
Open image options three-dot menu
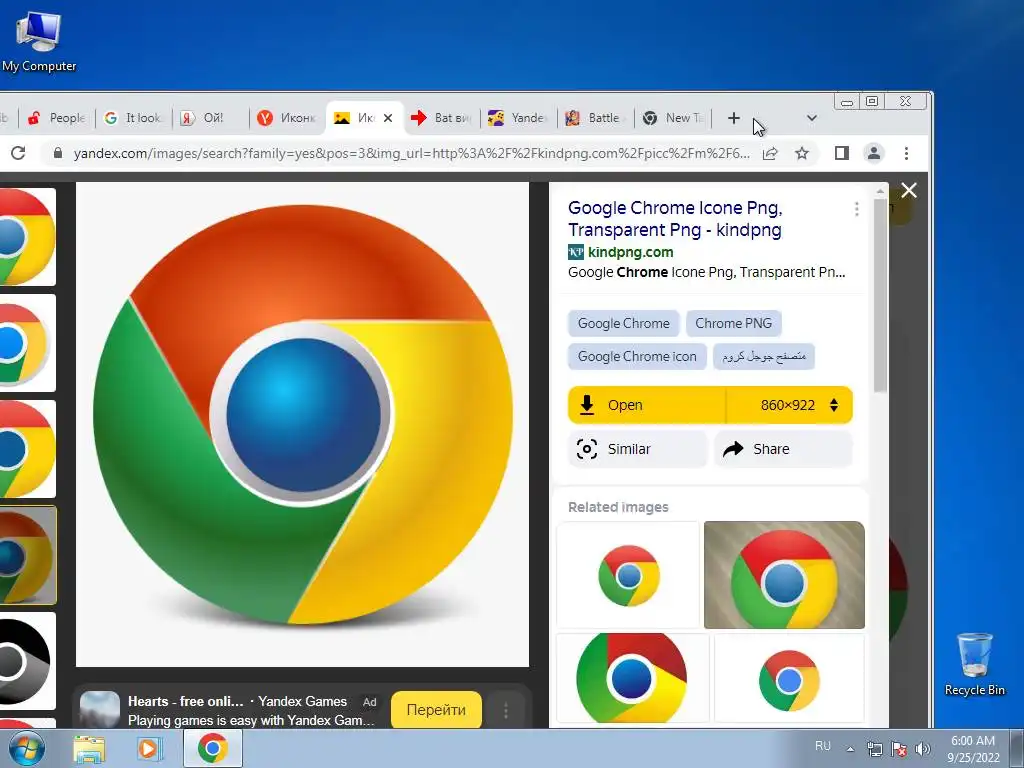tap(856, 209)
